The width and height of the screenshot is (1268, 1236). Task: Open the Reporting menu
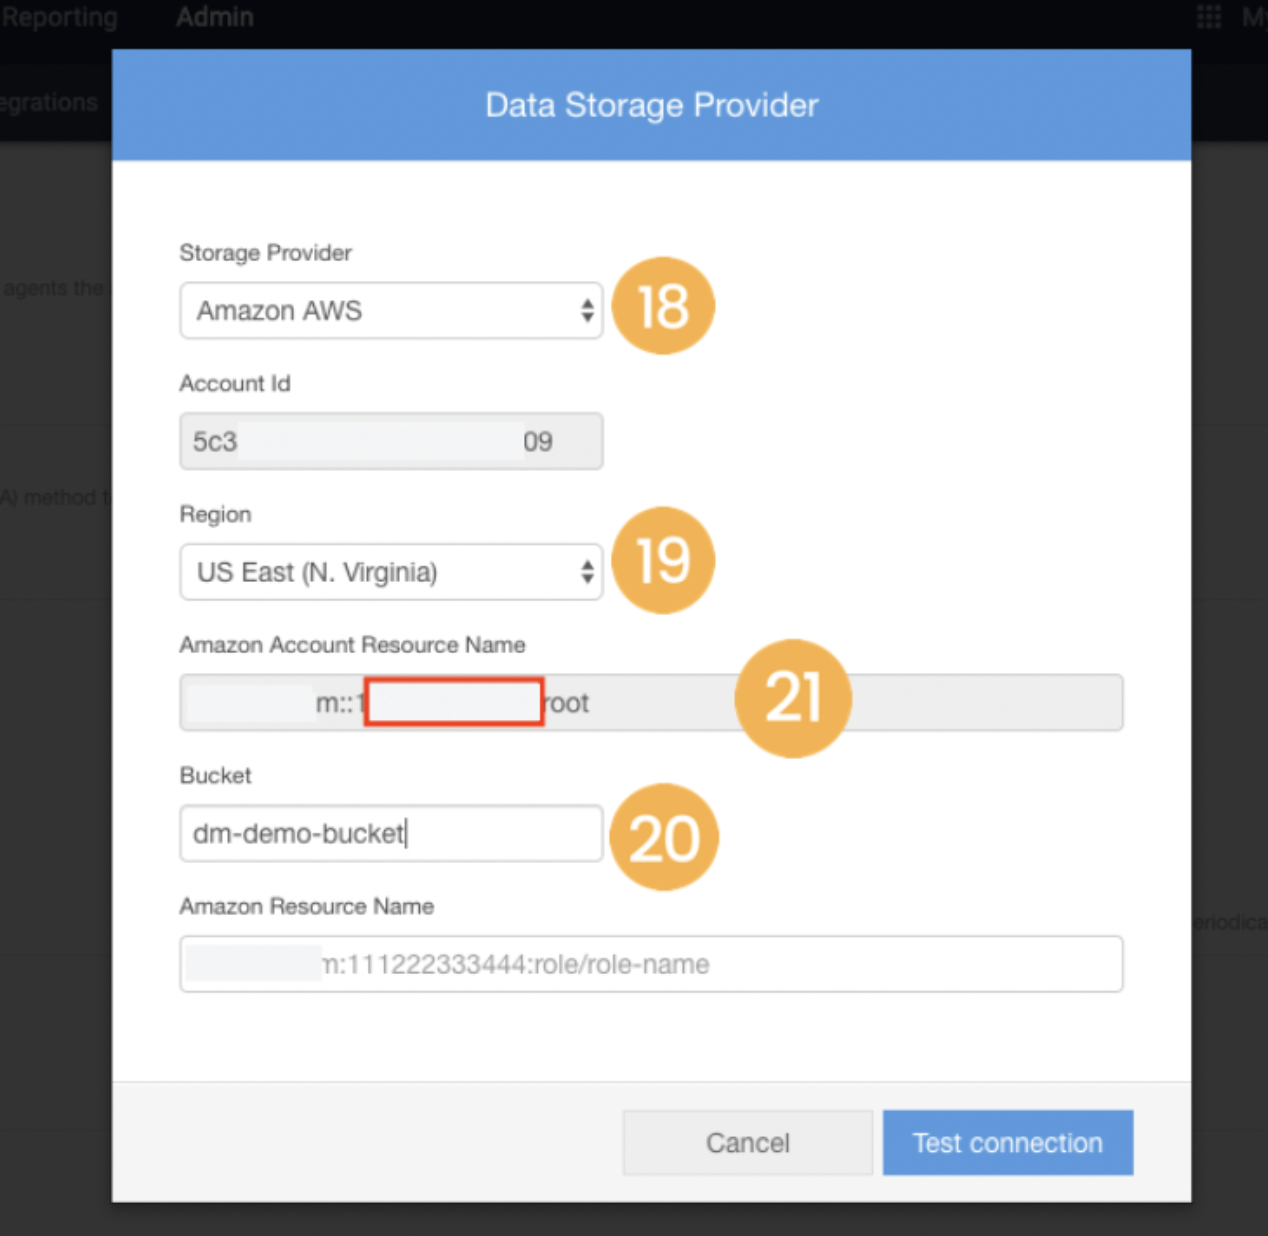point(59,17)
